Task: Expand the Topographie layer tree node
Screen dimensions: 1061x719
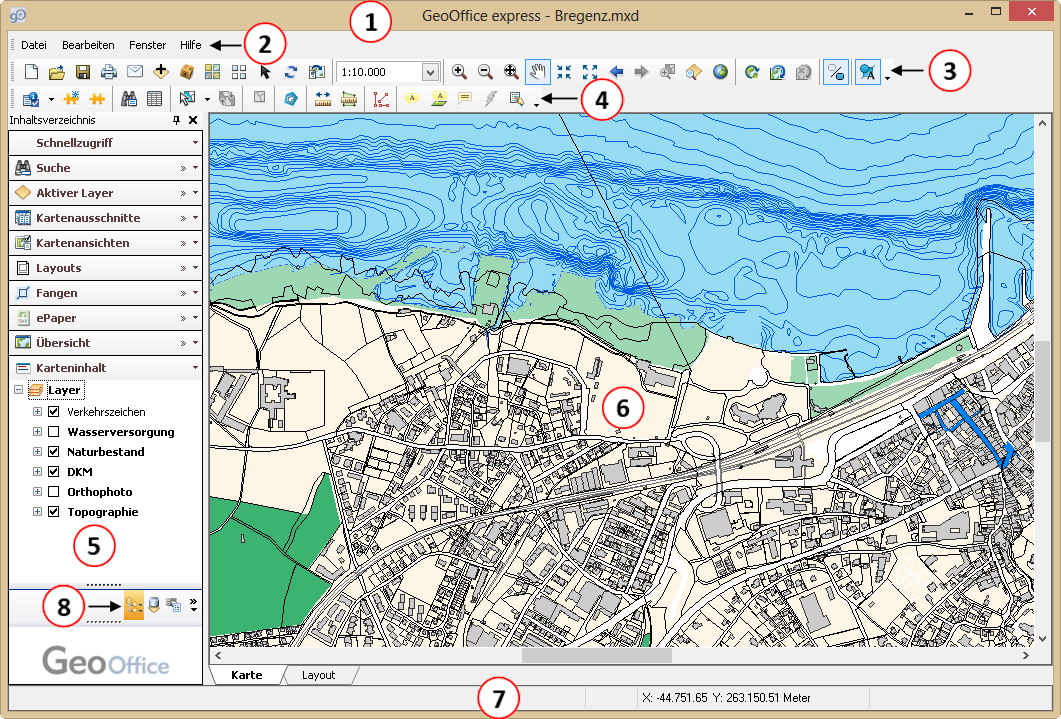Action: tap(38, 512)
